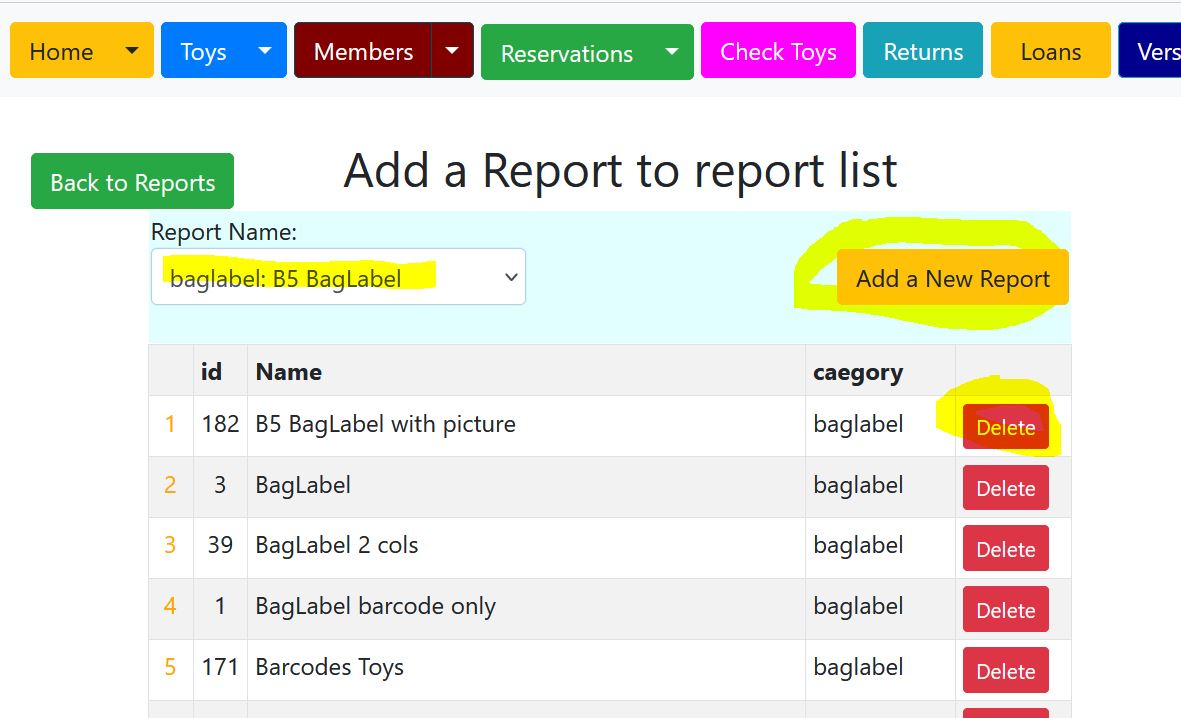Expand the Reservations dropdown arrow

[671, 52]
